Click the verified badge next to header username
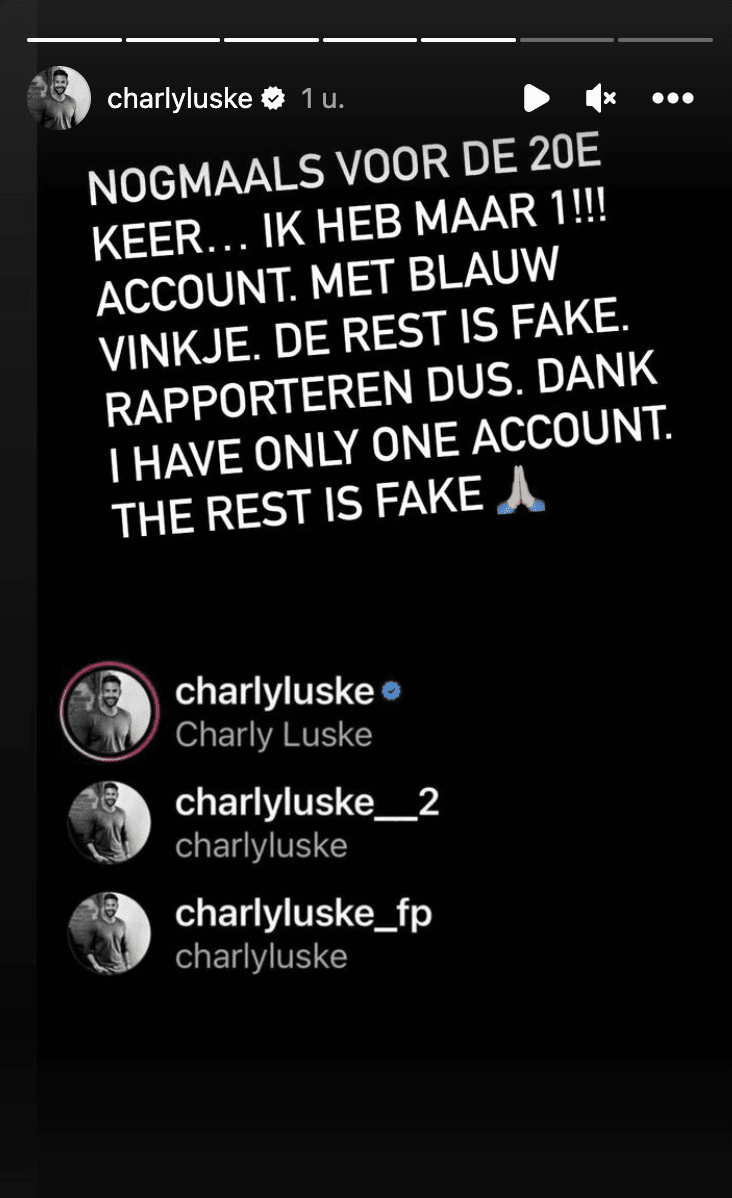Viewport: 732px width, 1198px height. tap(274, 98)
